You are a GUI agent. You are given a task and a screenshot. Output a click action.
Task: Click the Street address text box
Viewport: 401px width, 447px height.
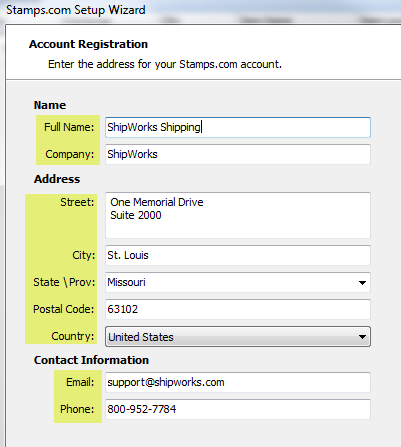pyautogui.click(x=238, y=215)
